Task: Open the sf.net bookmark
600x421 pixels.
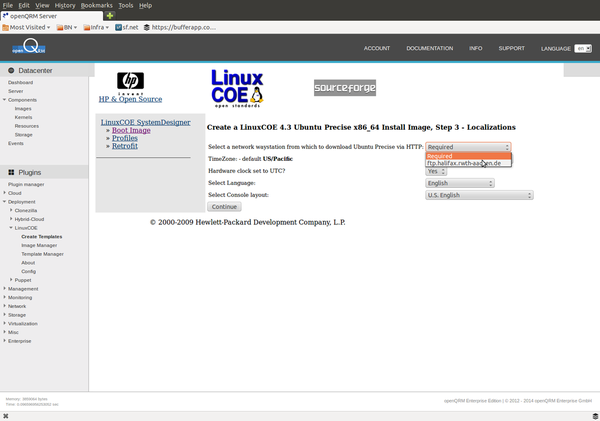Action: coord(127,27)
